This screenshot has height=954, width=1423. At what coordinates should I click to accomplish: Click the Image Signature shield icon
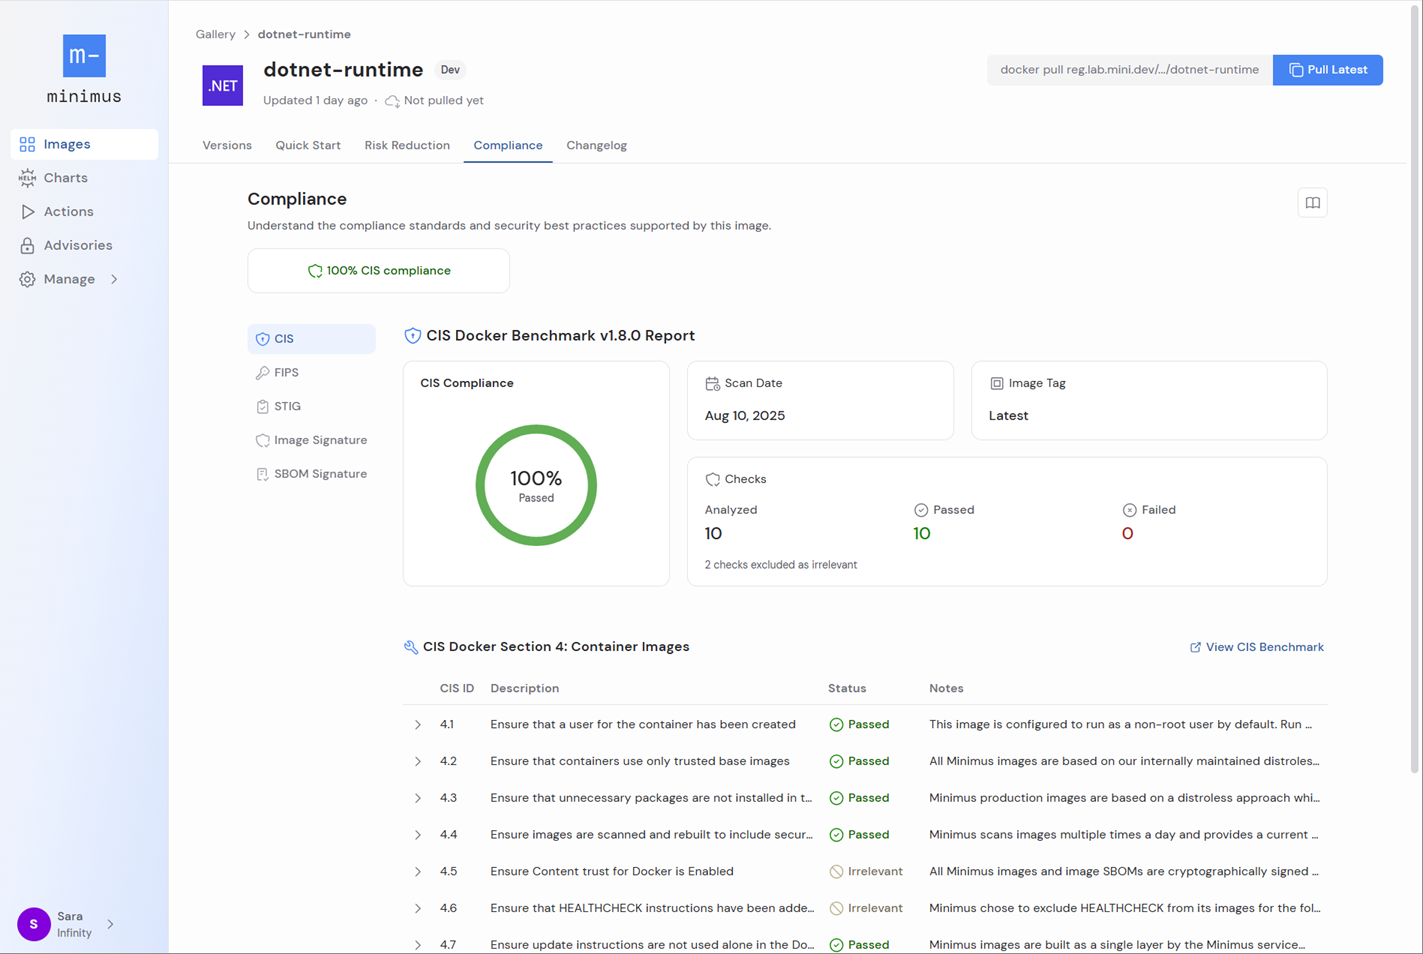[x=262, y=440]
